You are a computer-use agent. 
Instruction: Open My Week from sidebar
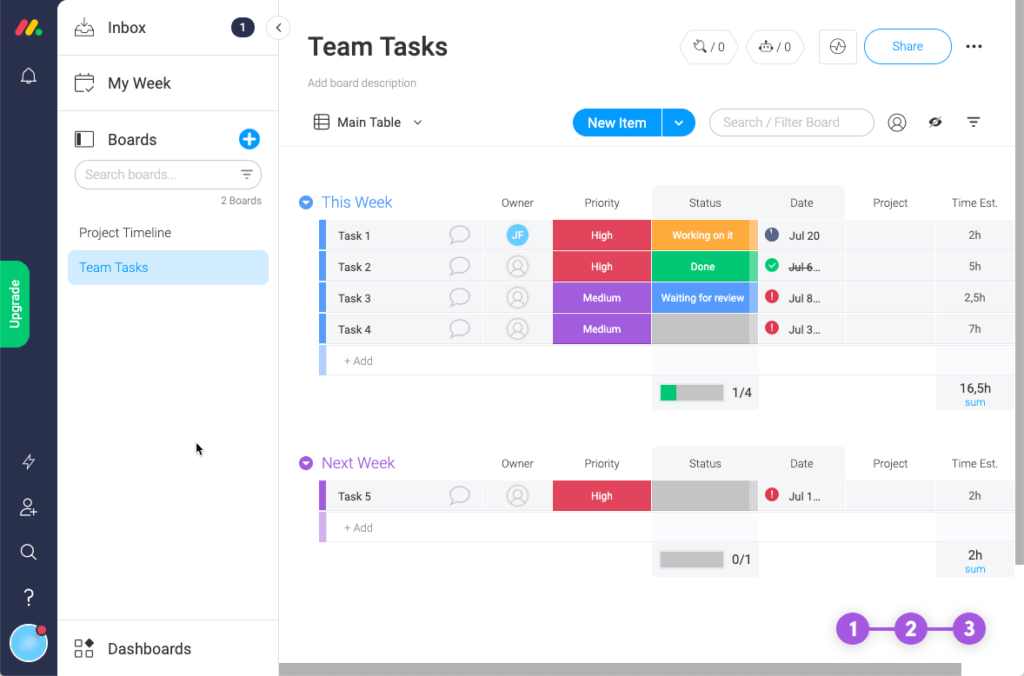139,83
